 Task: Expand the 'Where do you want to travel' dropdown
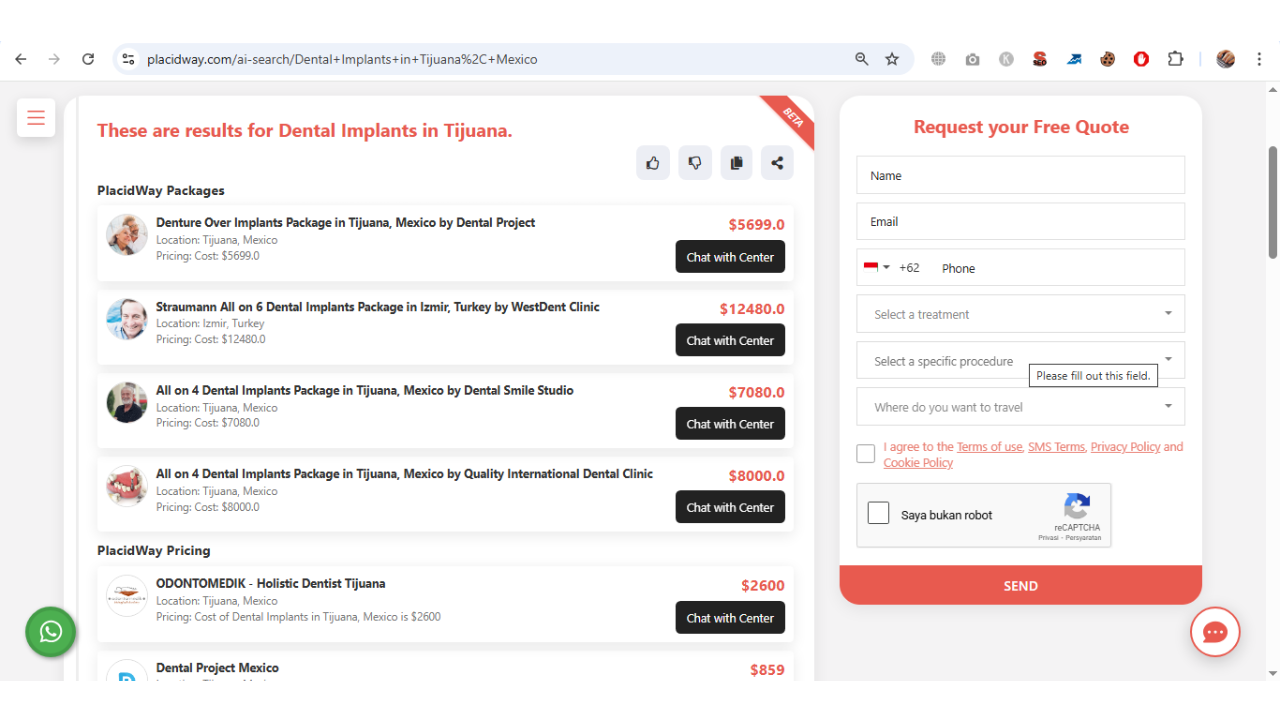pos(1020,406)
